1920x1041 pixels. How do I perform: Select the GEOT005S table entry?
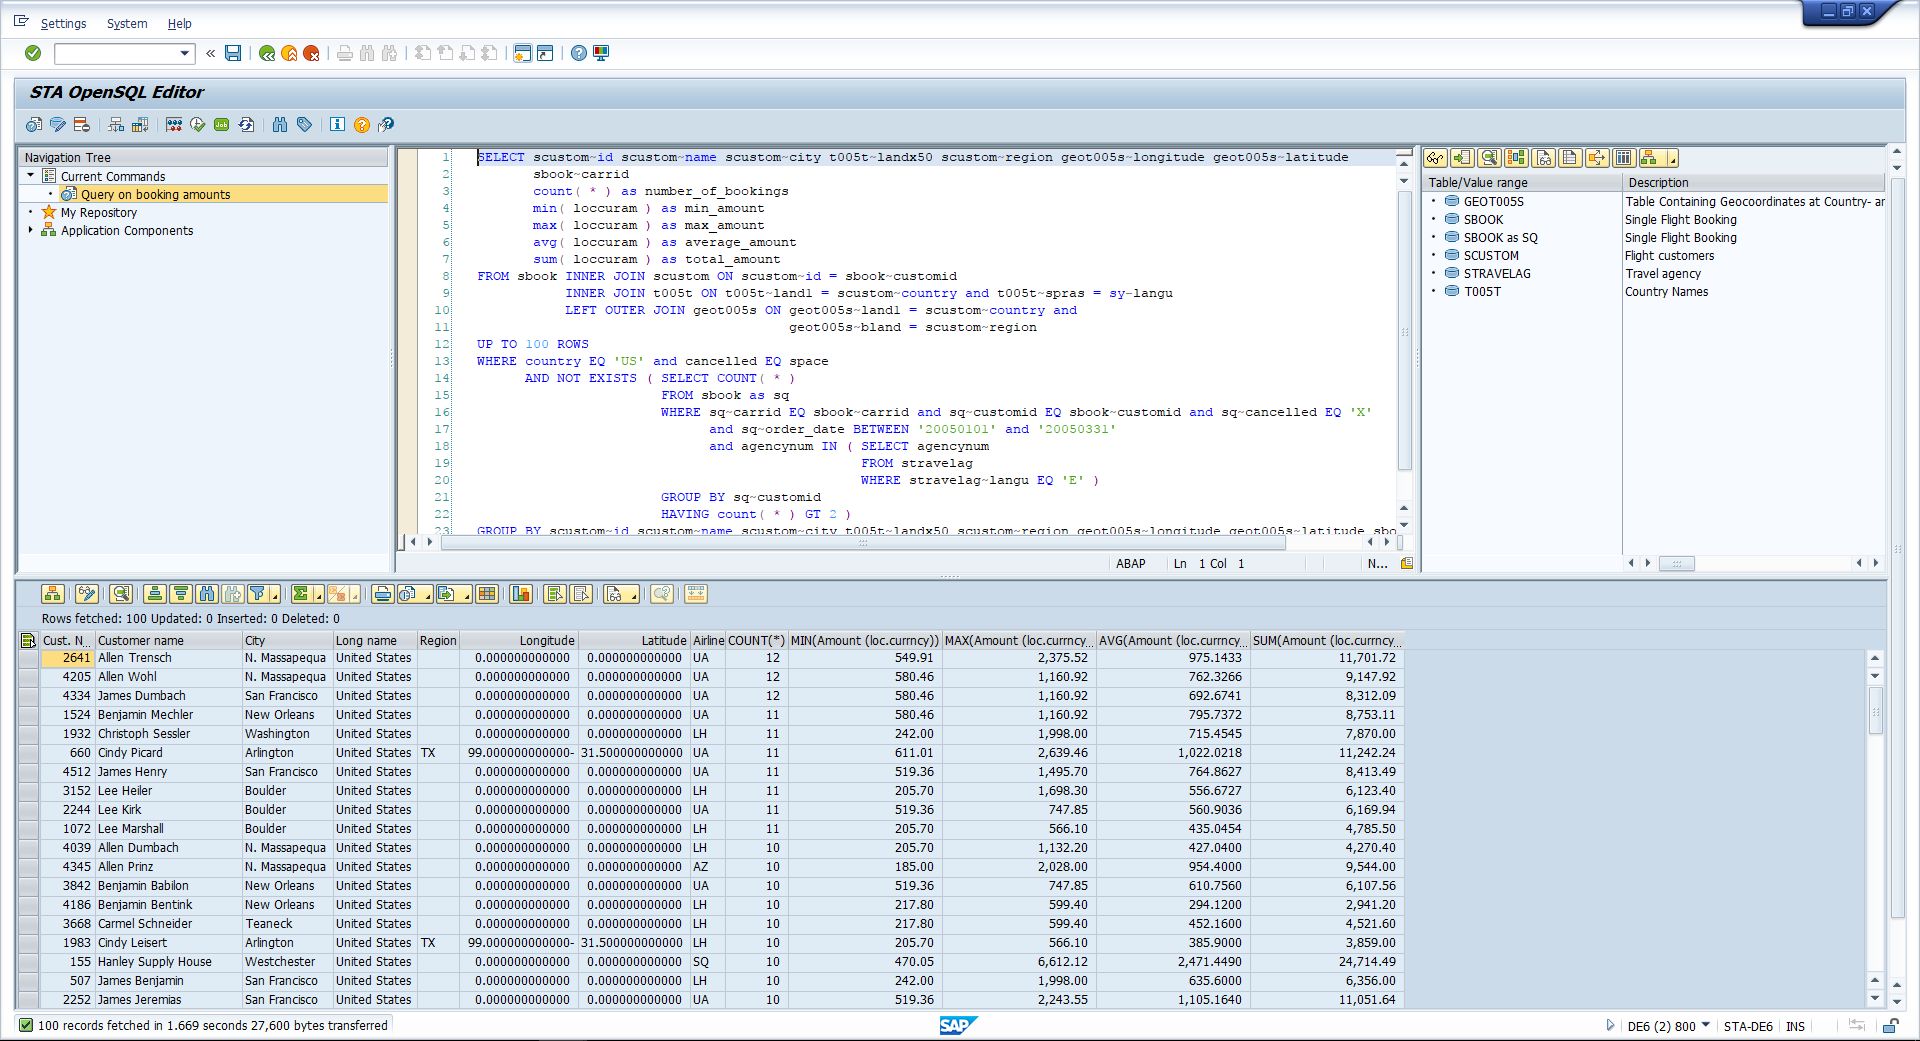click(x=1493, y=201)
